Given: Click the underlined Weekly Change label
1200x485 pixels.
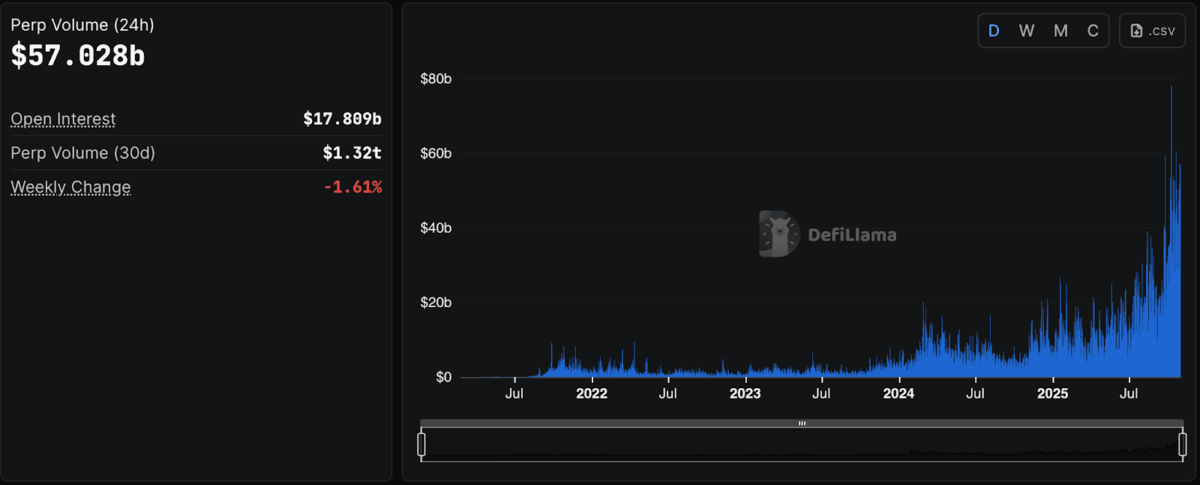Looking at the screenshot, I should [70, 187].
